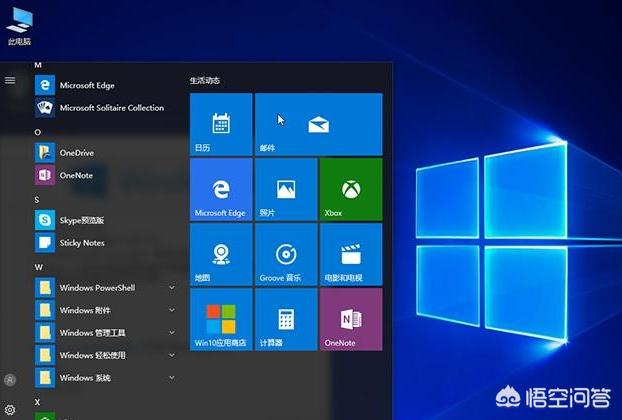Expand Windows PowerShell folder chevron

coord(172,288)
